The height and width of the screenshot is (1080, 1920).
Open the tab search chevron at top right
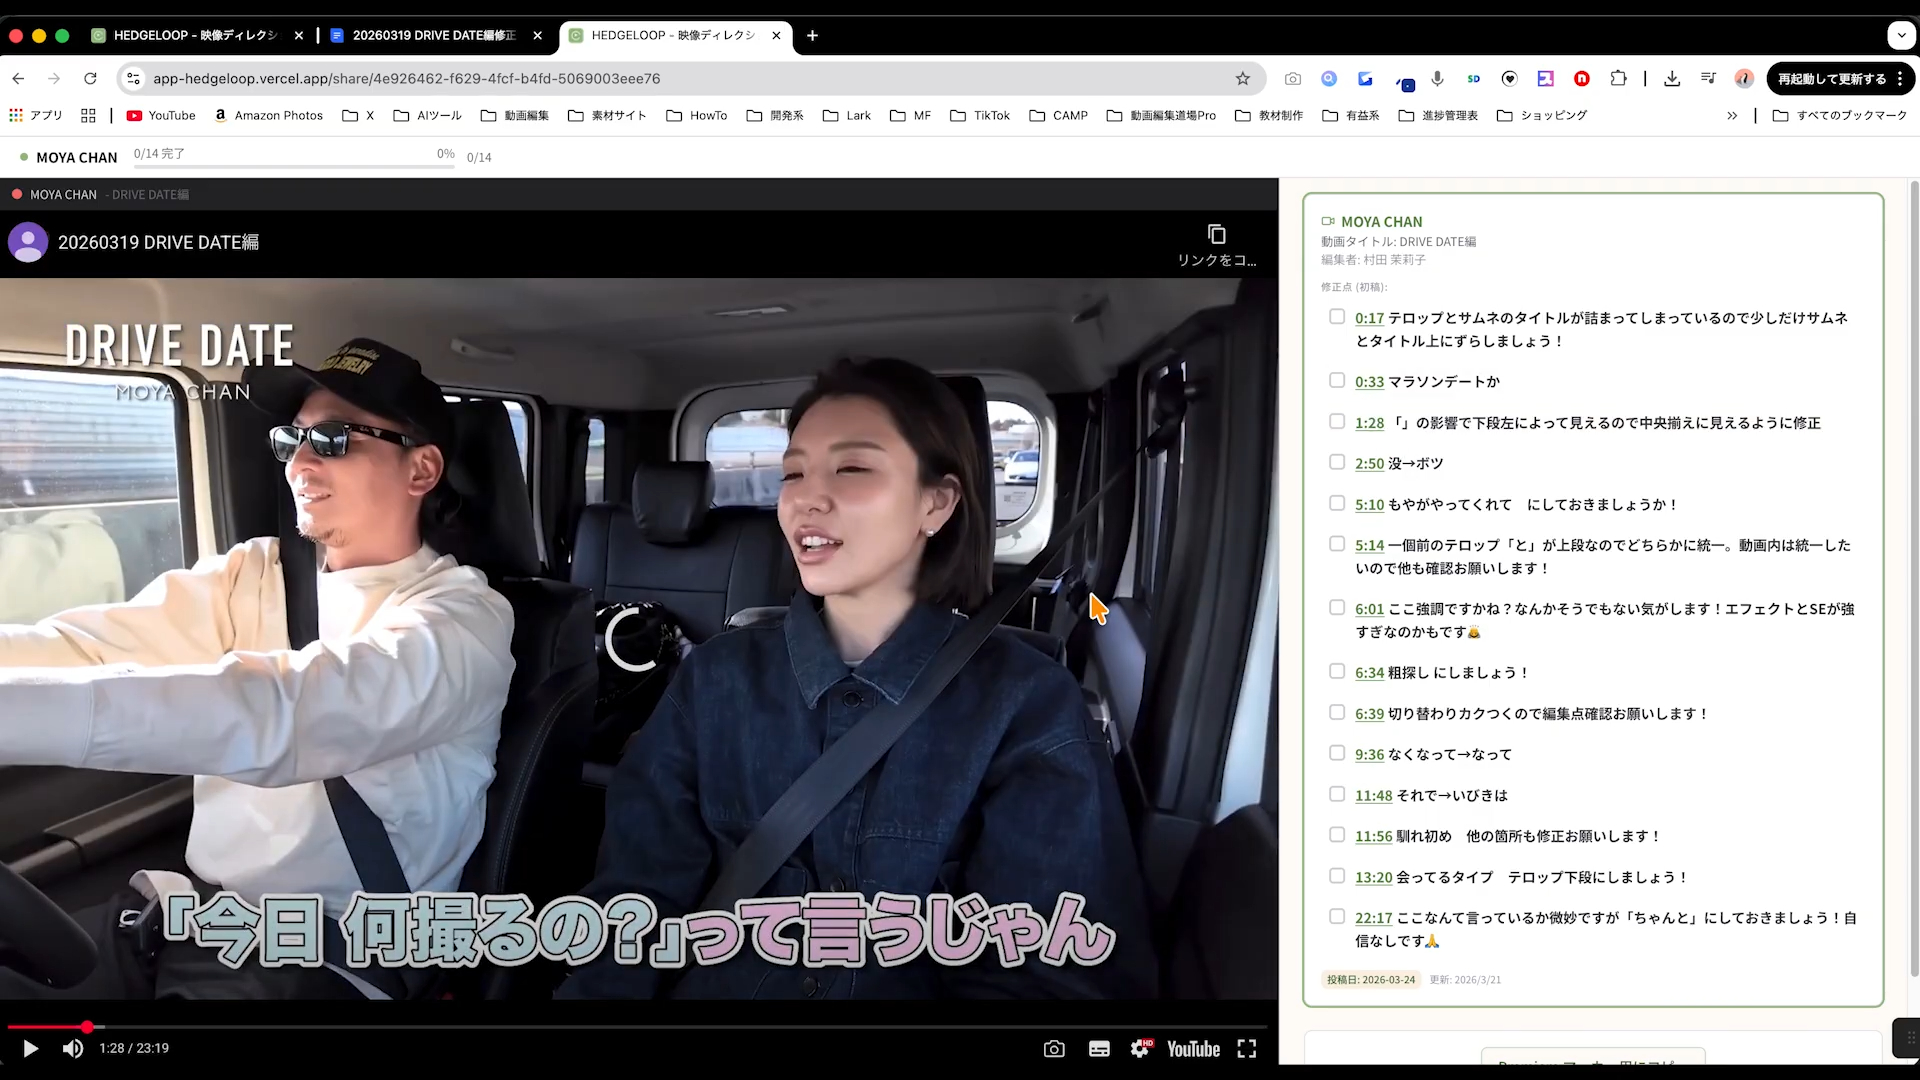tap(1900, 35)
